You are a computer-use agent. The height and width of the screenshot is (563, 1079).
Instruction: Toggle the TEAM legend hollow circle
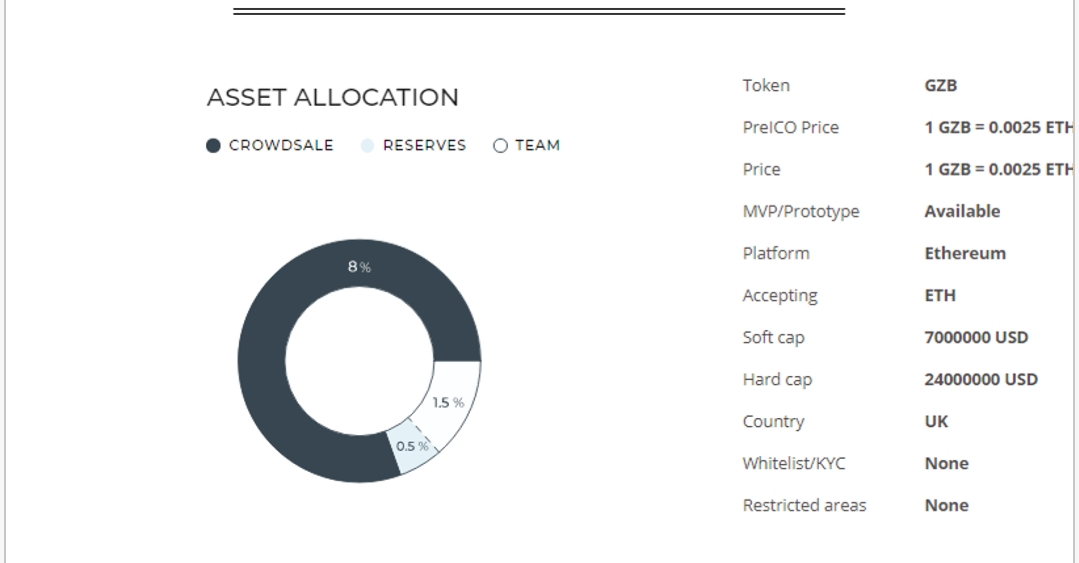pos(500,146)
